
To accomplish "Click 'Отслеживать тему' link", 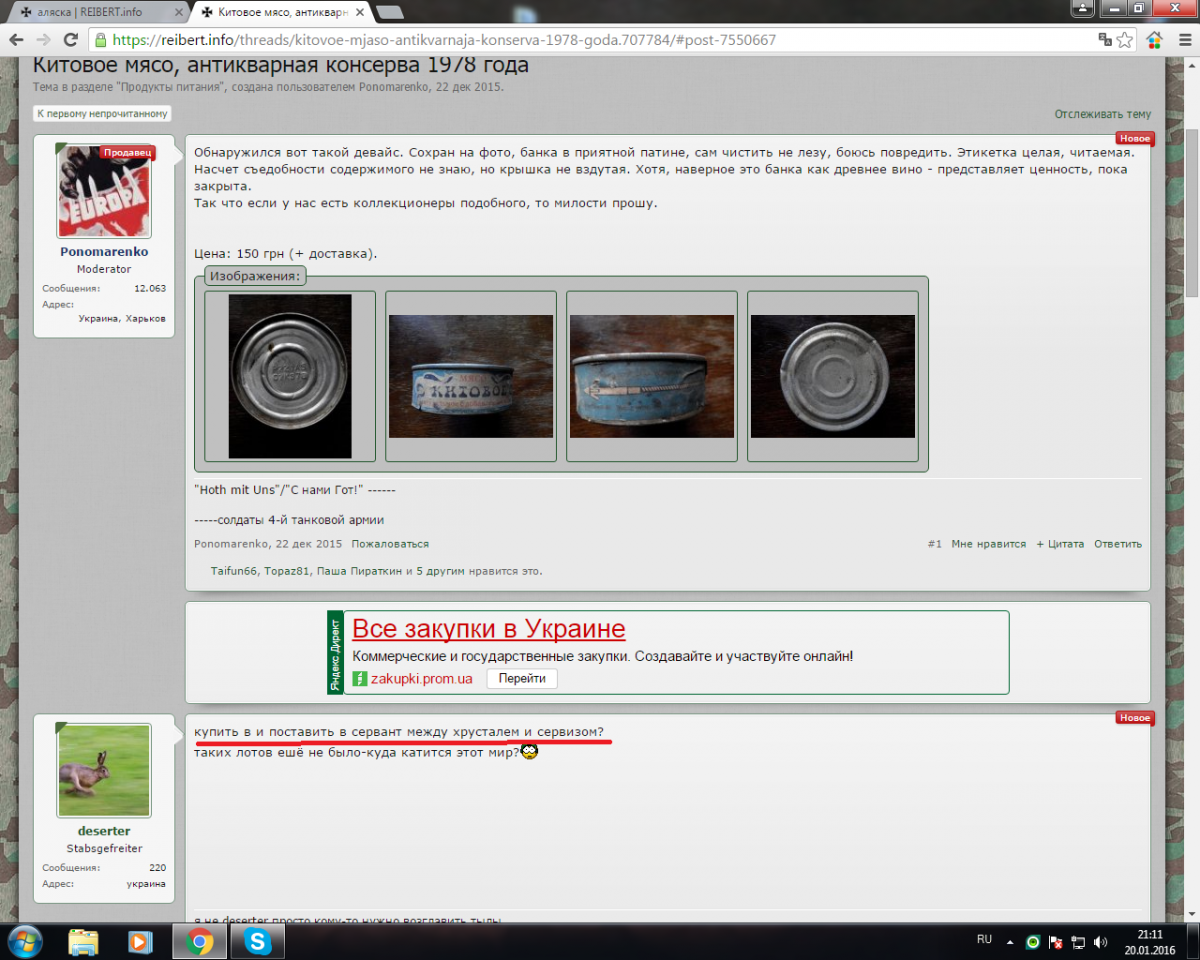I will pos(1102,114).
